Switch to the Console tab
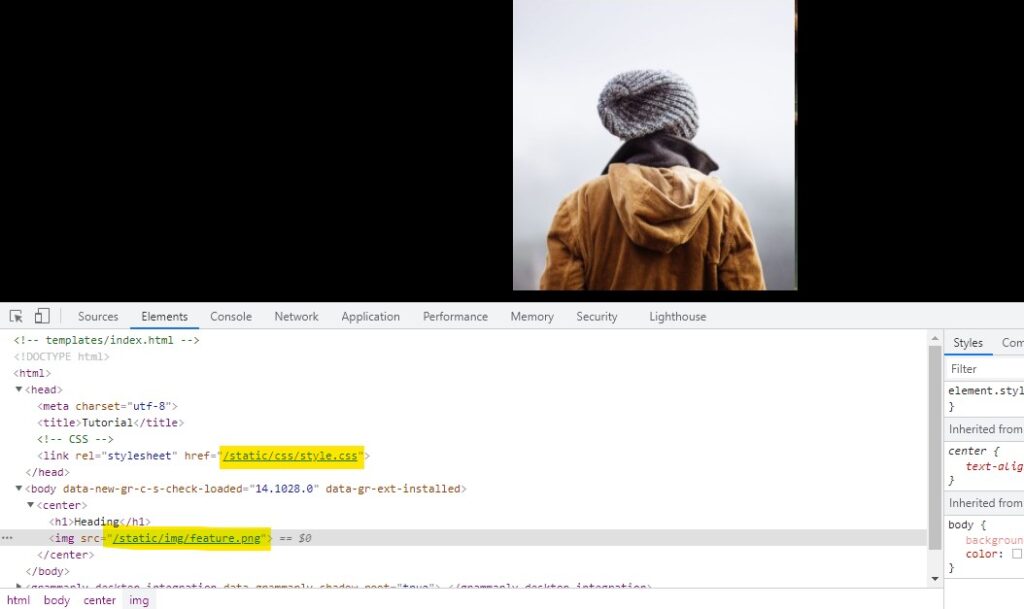1024x609 pixels. (231, 316)
